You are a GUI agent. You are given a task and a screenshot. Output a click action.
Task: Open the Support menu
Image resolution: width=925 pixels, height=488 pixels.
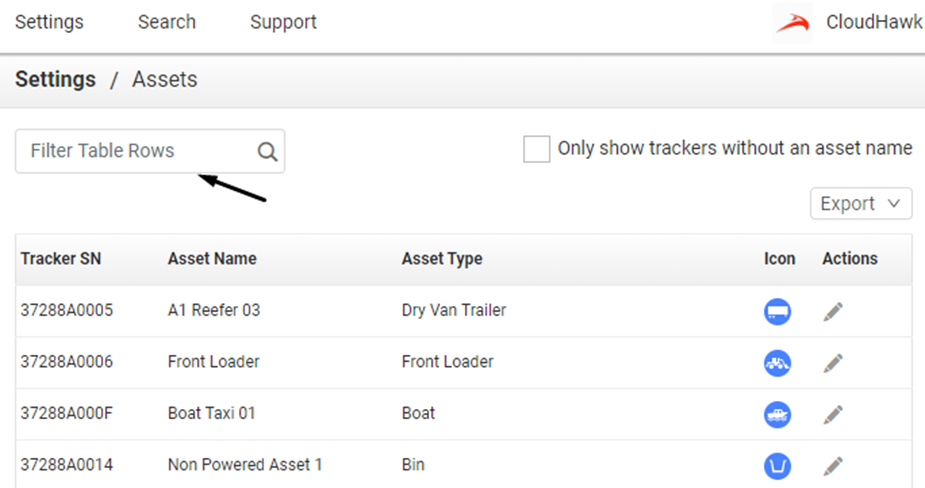click(283, 22)
